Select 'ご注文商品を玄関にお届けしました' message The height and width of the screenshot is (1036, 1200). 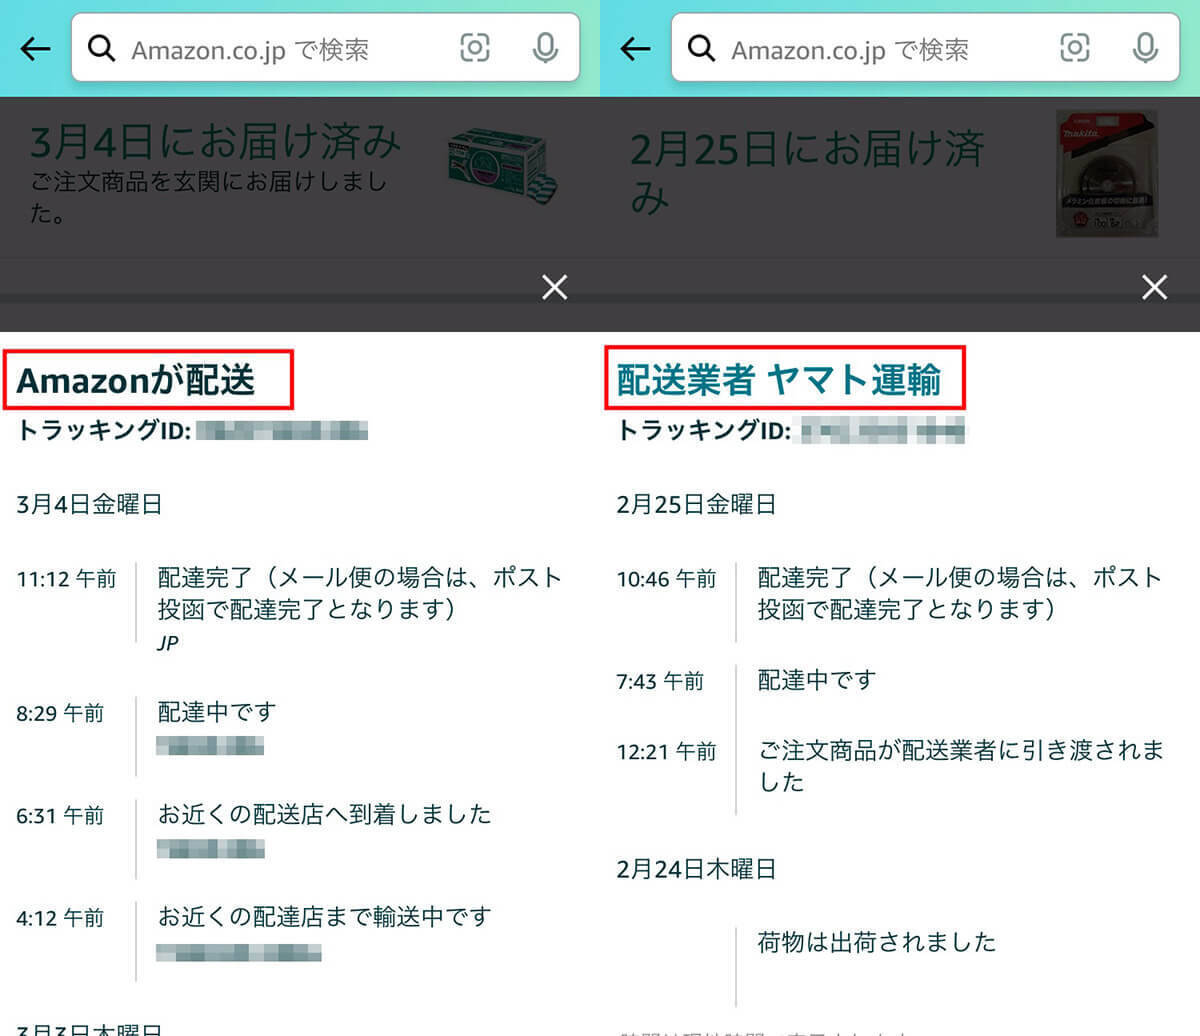point(208,197)
